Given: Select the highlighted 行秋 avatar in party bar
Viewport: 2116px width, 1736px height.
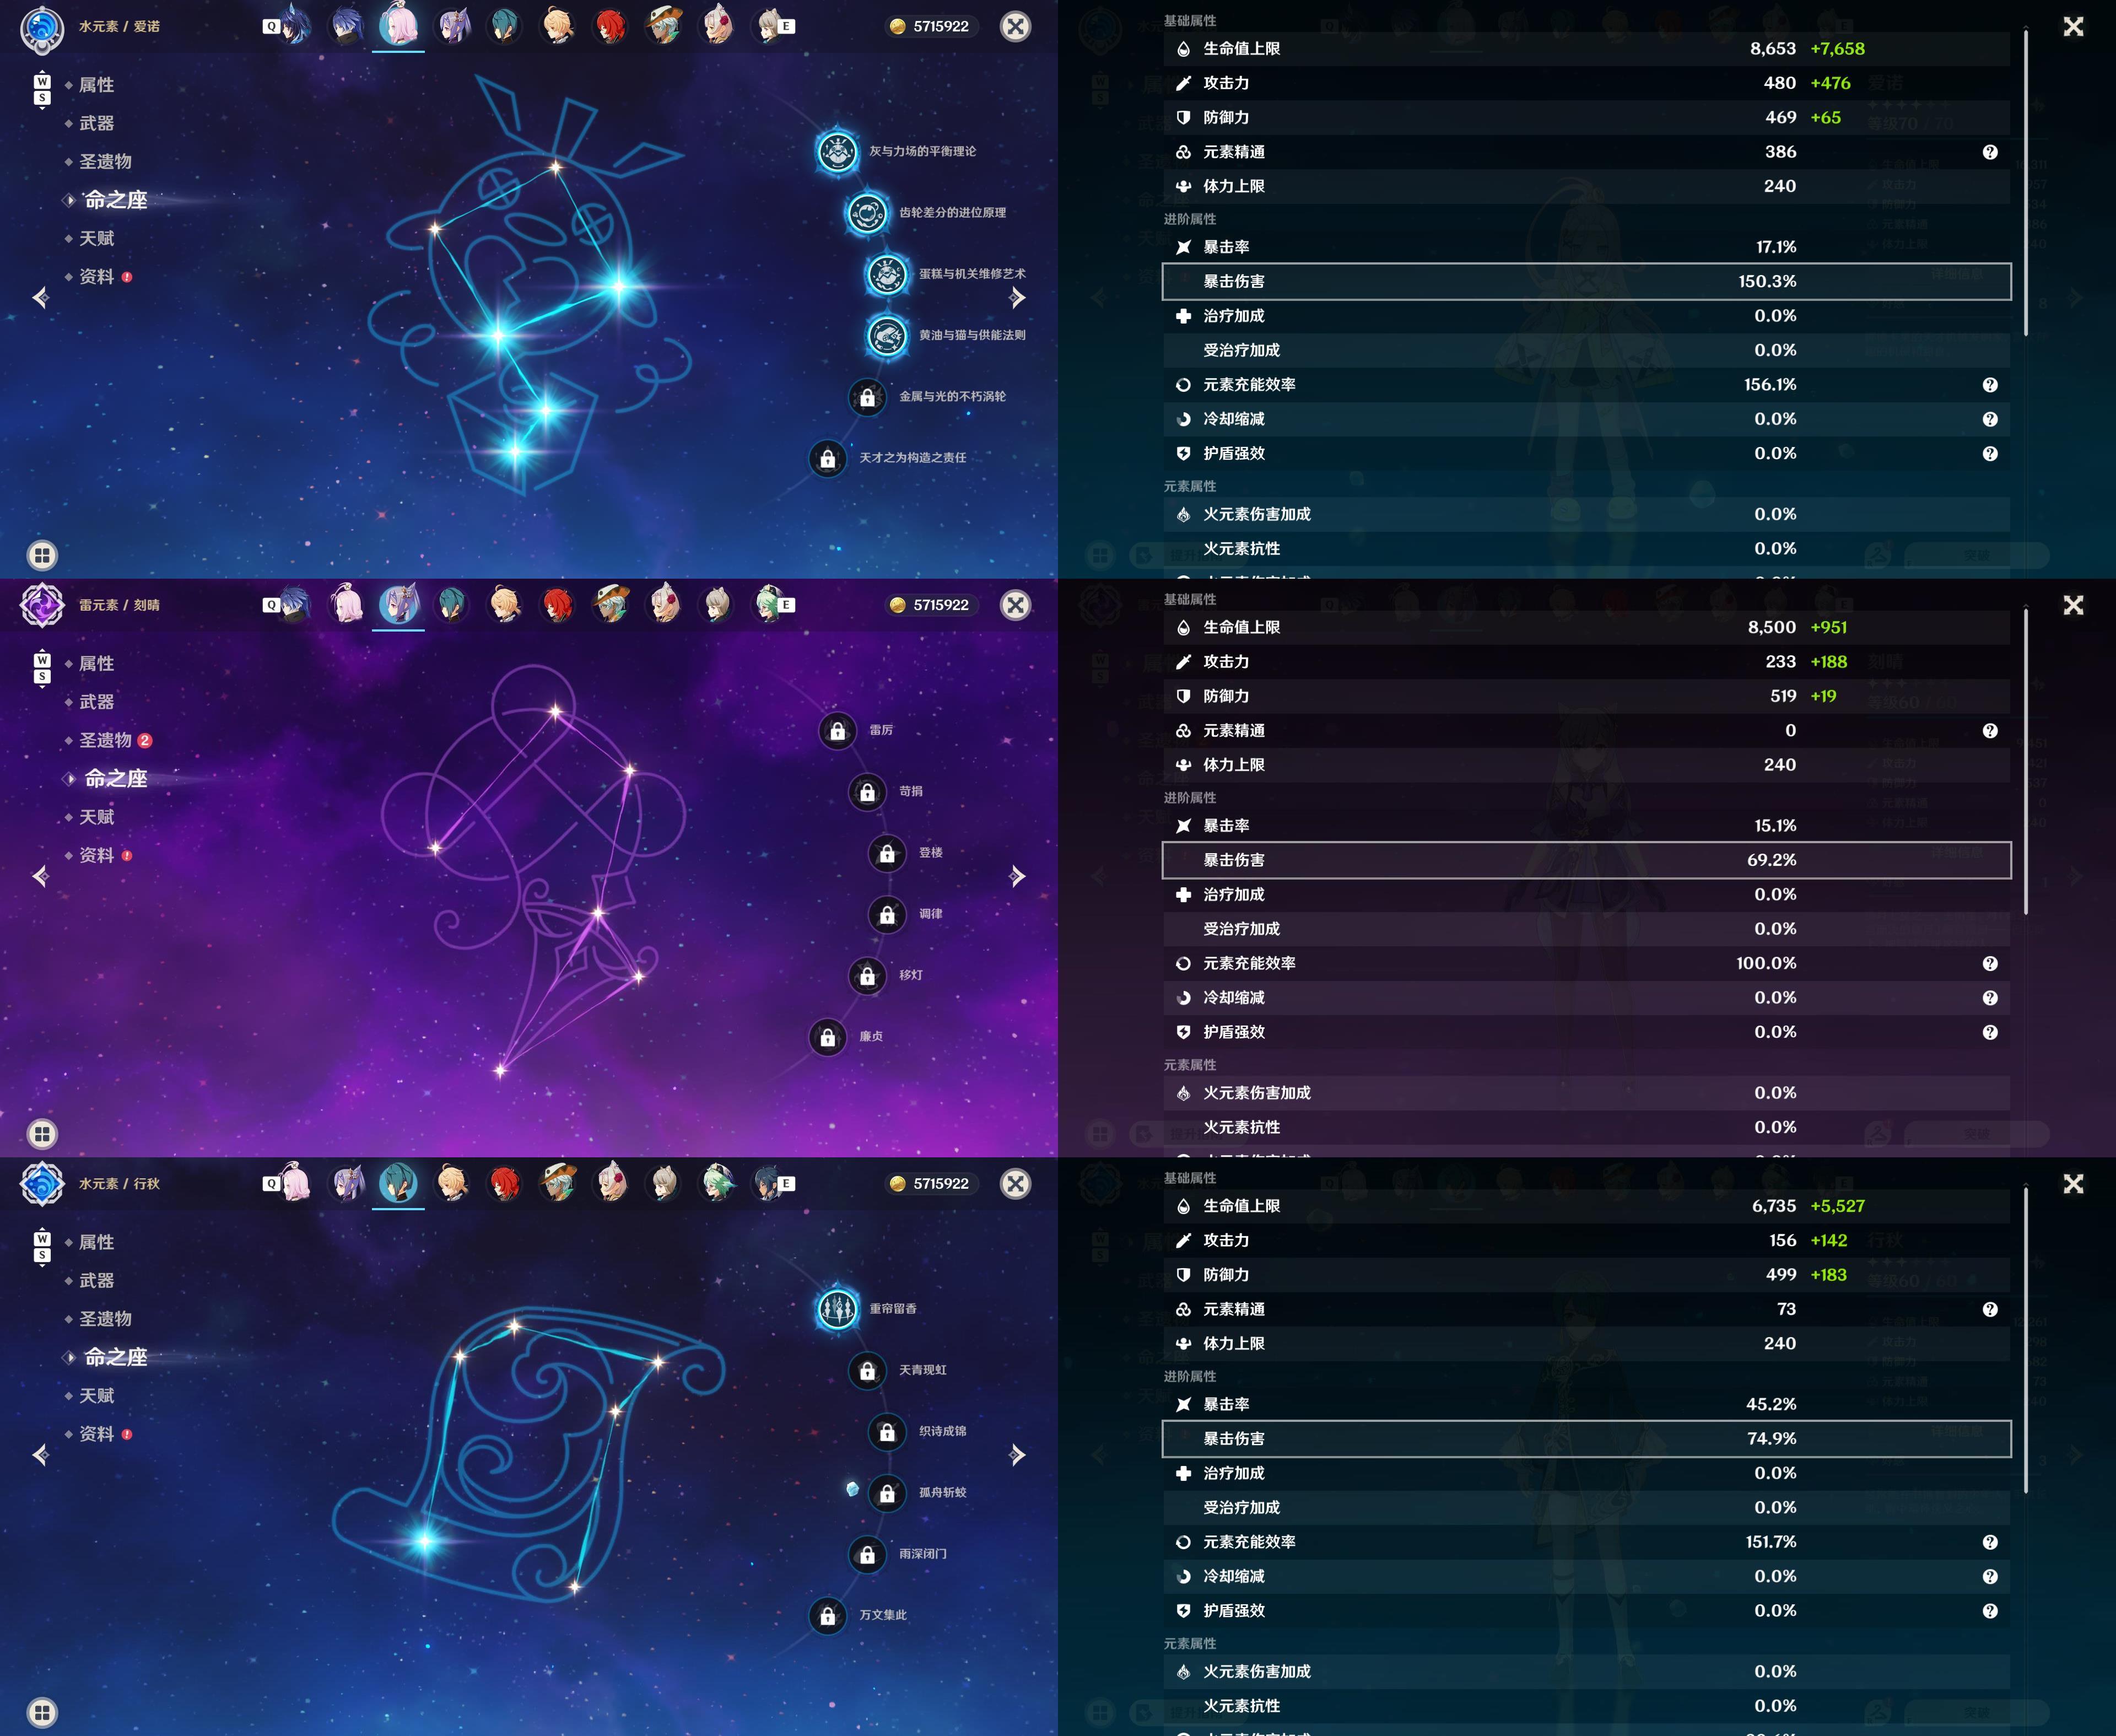Looking at the screenshot, I should pos(398,1182).
